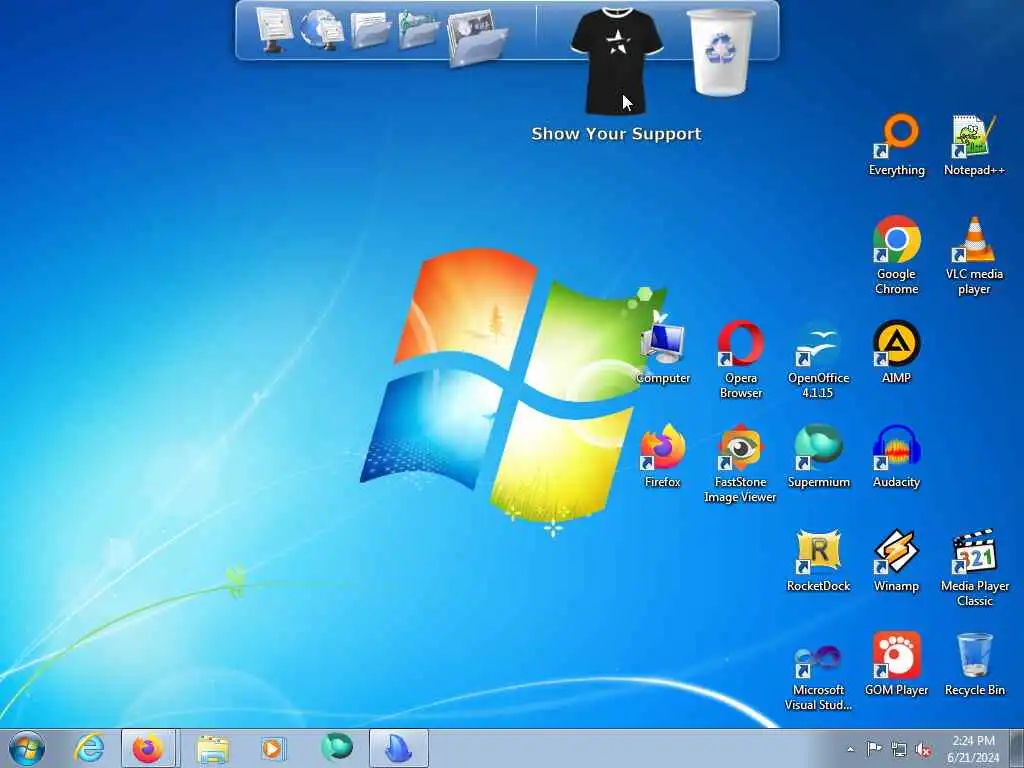This screenshot has width=1024, height=768.
Task: Open My Computer icon in RocketDock
Action: click(274, 29)
